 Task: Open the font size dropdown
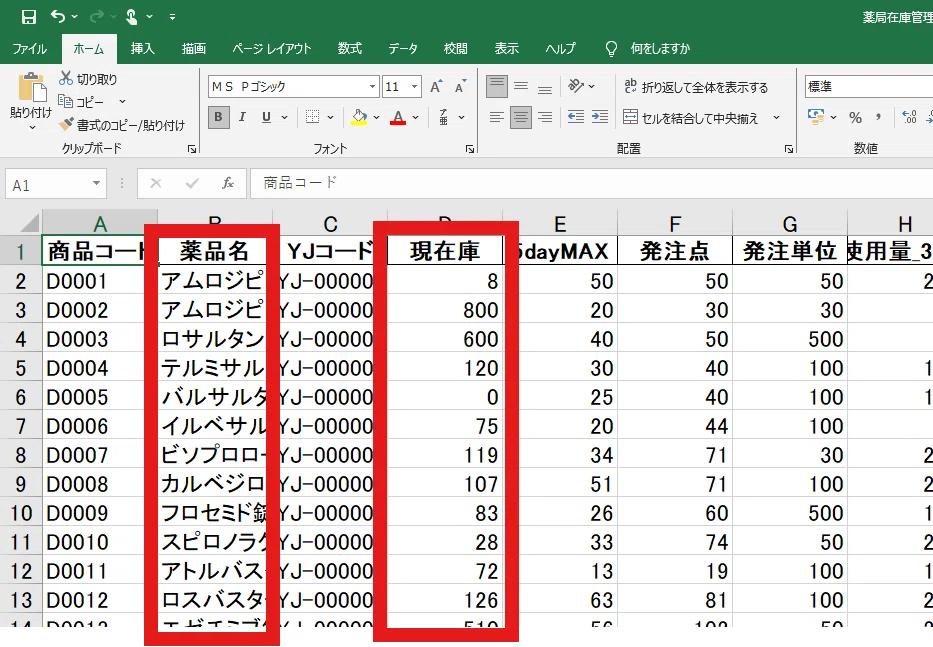click(415, 87)
